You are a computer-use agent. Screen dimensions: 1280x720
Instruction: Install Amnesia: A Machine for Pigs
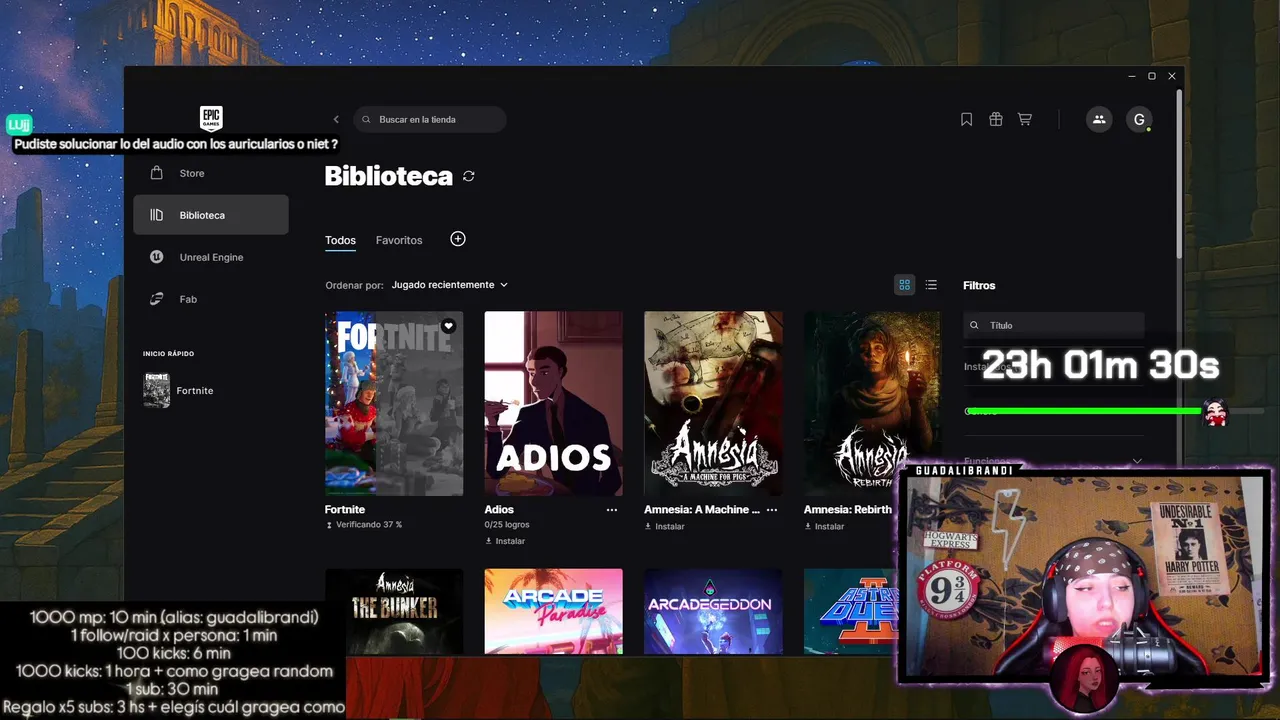click(x=665, y=526)
